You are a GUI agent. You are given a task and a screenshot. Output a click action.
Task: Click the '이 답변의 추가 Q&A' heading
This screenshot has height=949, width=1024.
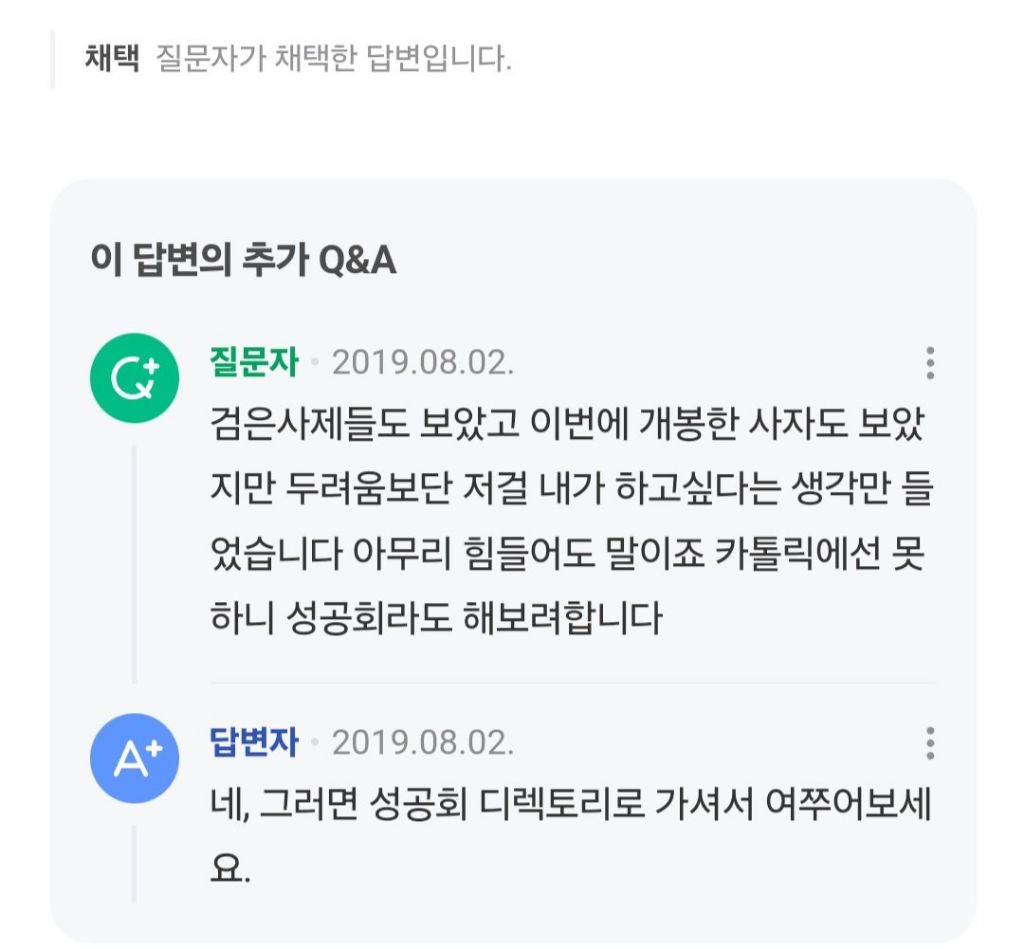pyautogui.click(x=243, y=260)
